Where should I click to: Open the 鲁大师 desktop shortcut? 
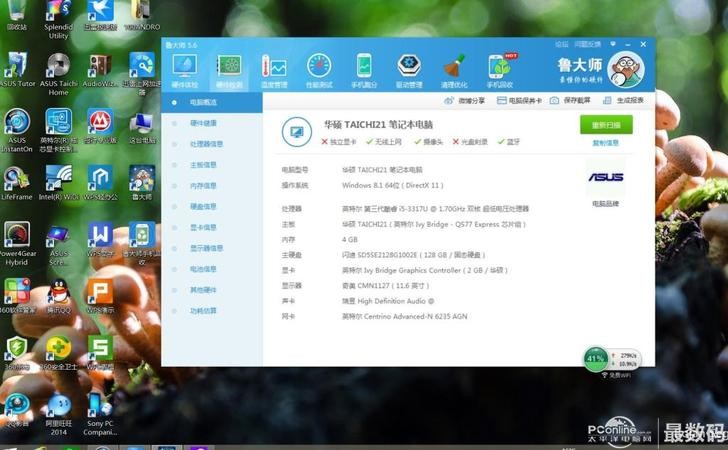142,183
